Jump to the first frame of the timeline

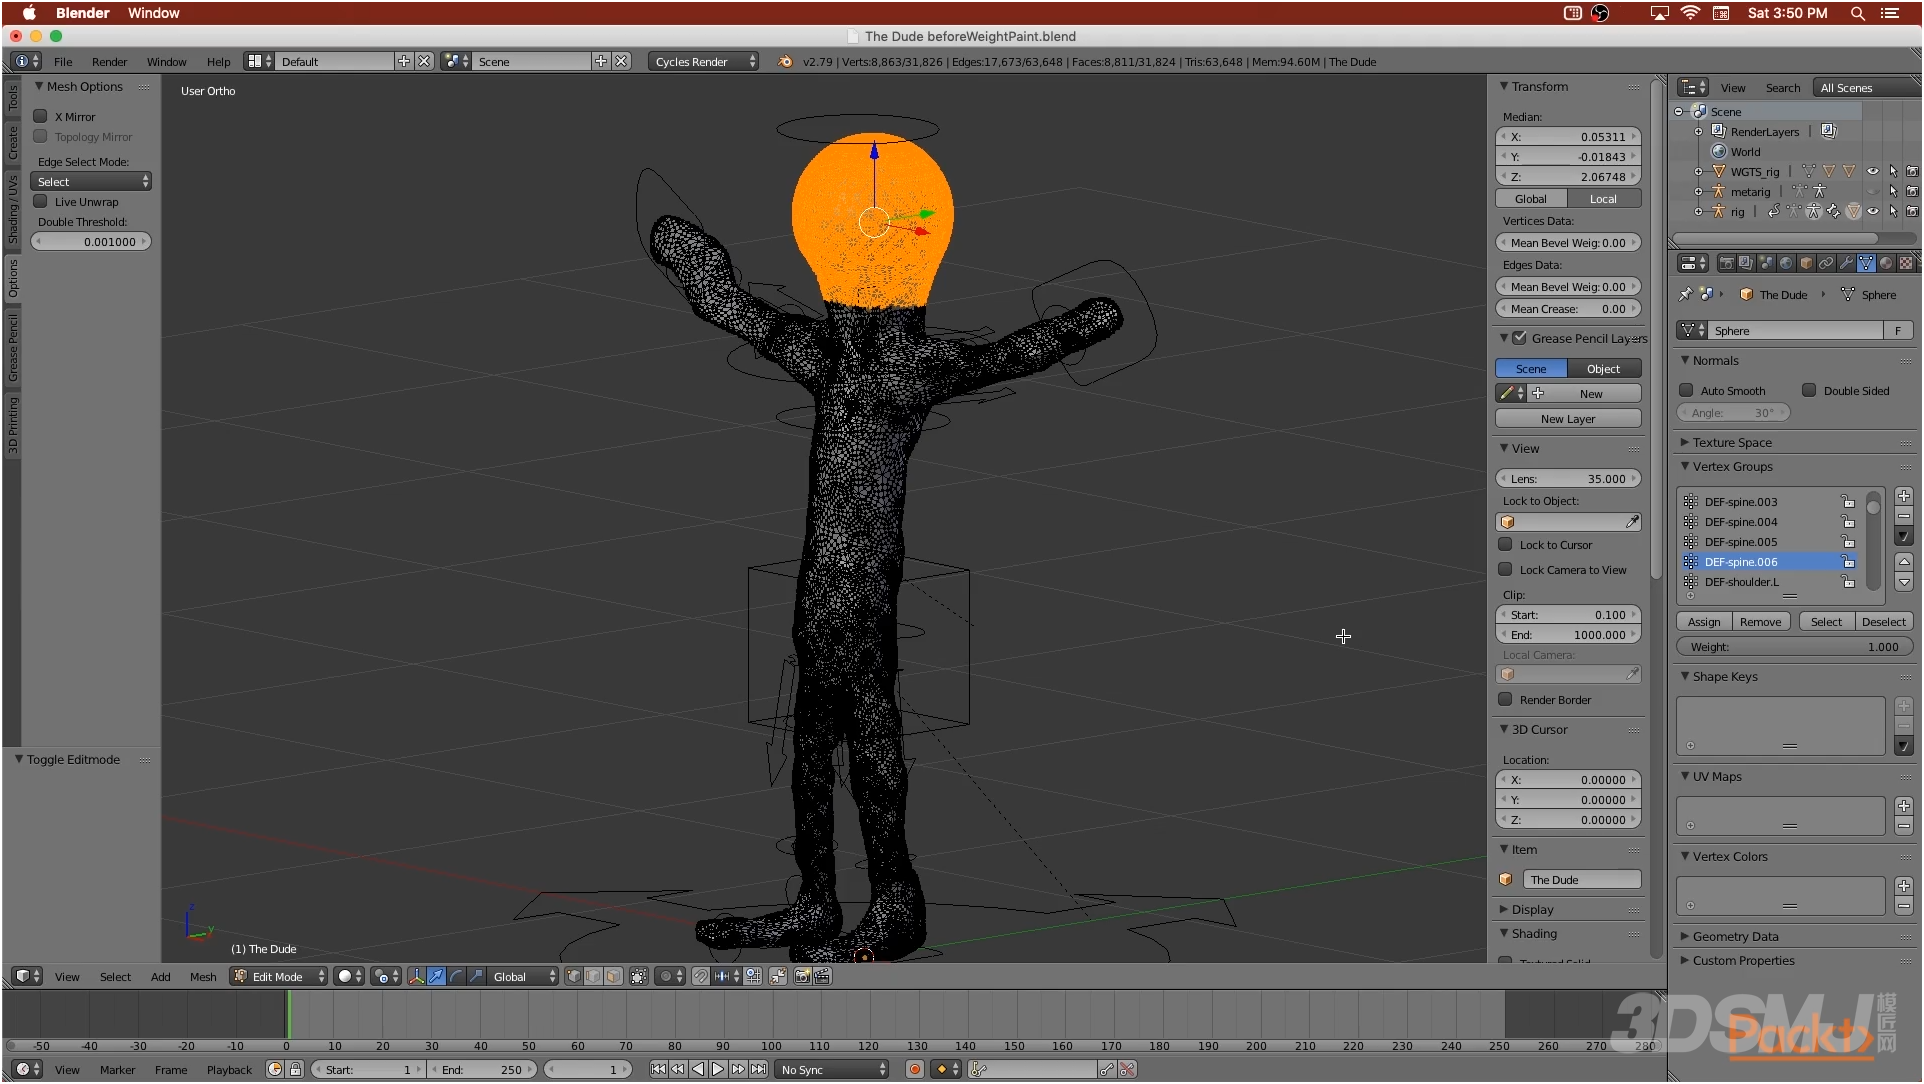point(658,1070)
